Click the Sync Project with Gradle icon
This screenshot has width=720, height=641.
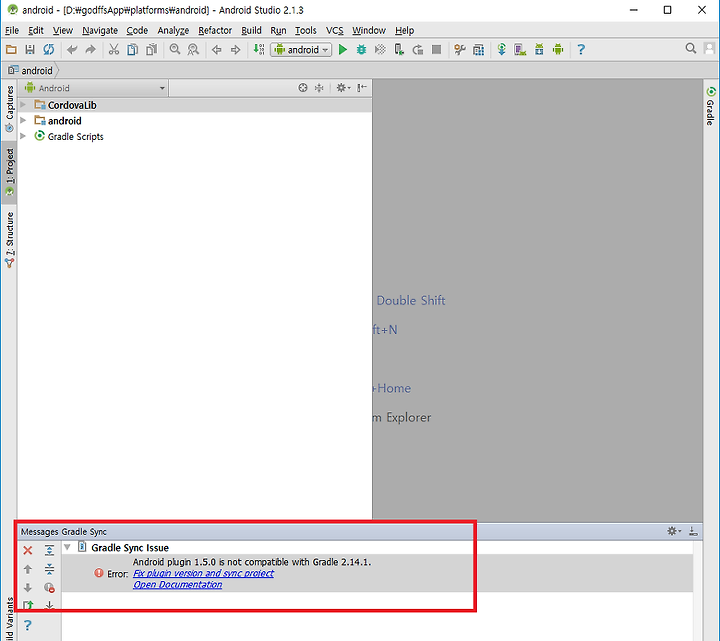pyautogui.click(x=502, y=50)
